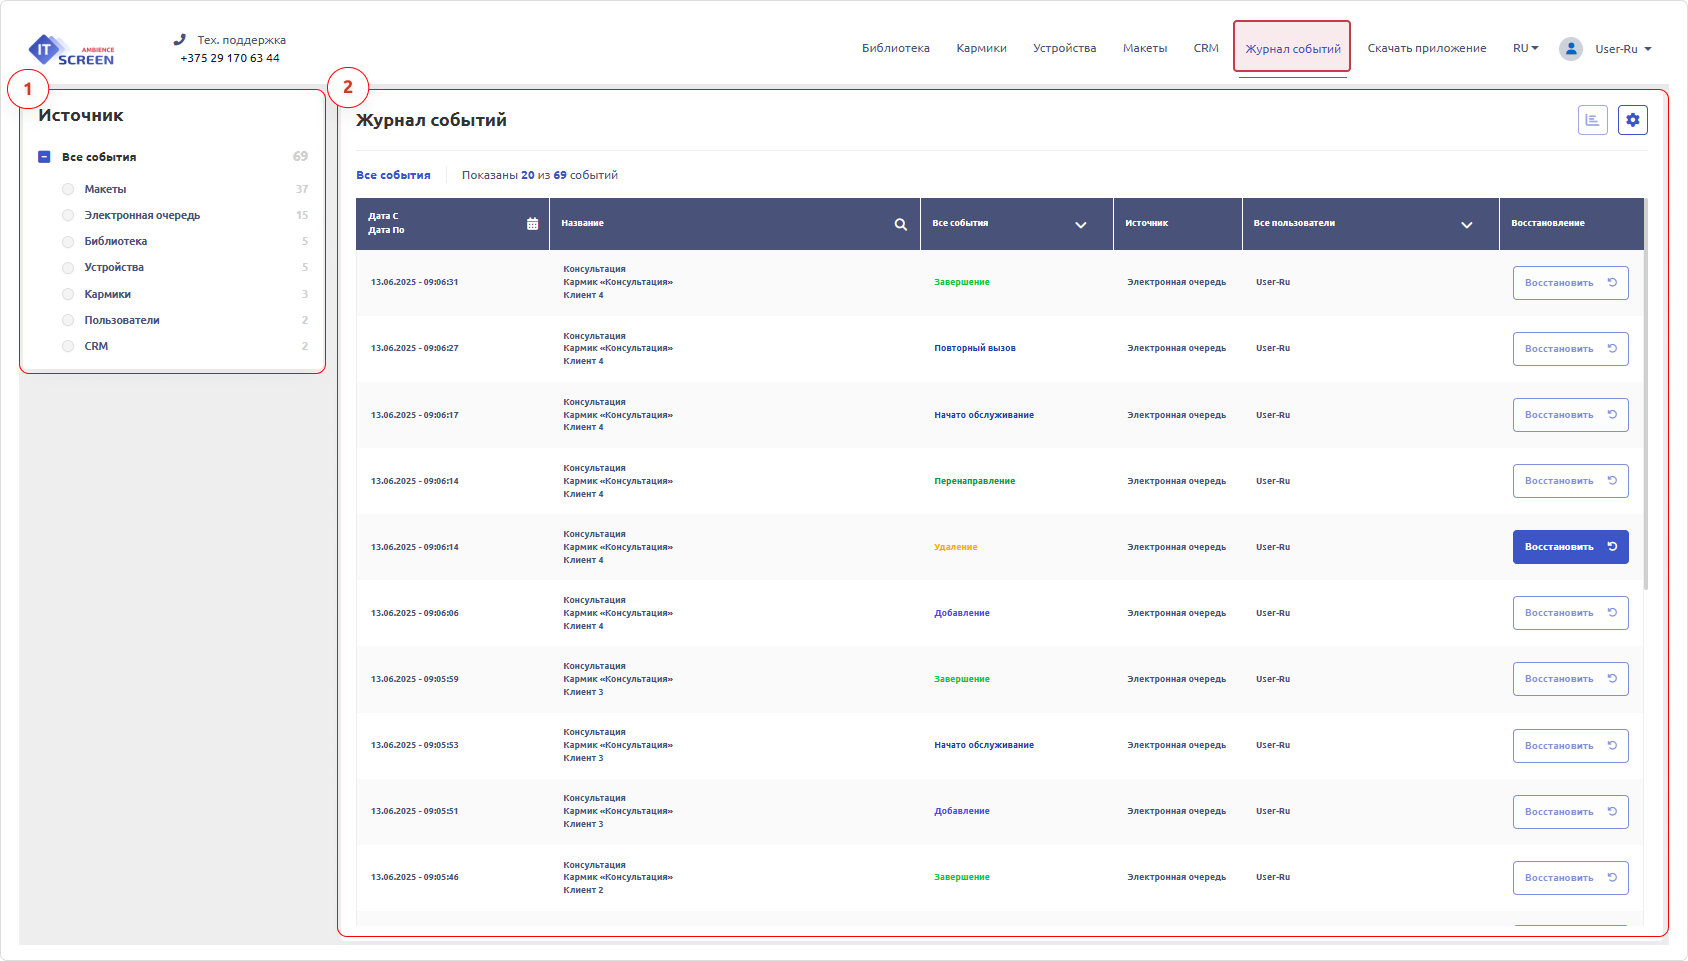Viewport: 1688px width, 961px height.
Task: Open the RU language dropdown
Action: click(x=1525, y=48)
